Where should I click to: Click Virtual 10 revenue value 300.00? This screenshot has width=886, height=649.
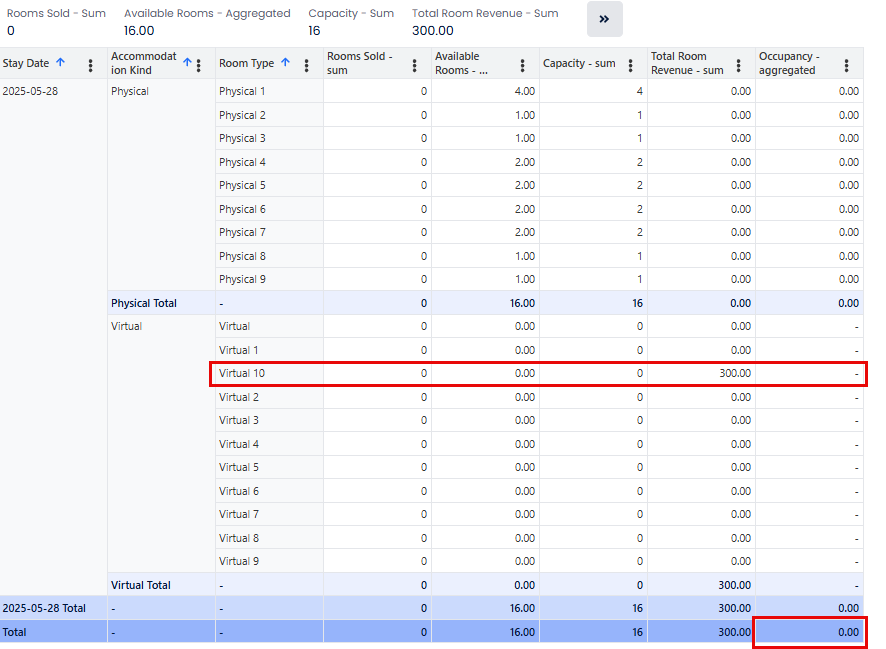point(733,374)
